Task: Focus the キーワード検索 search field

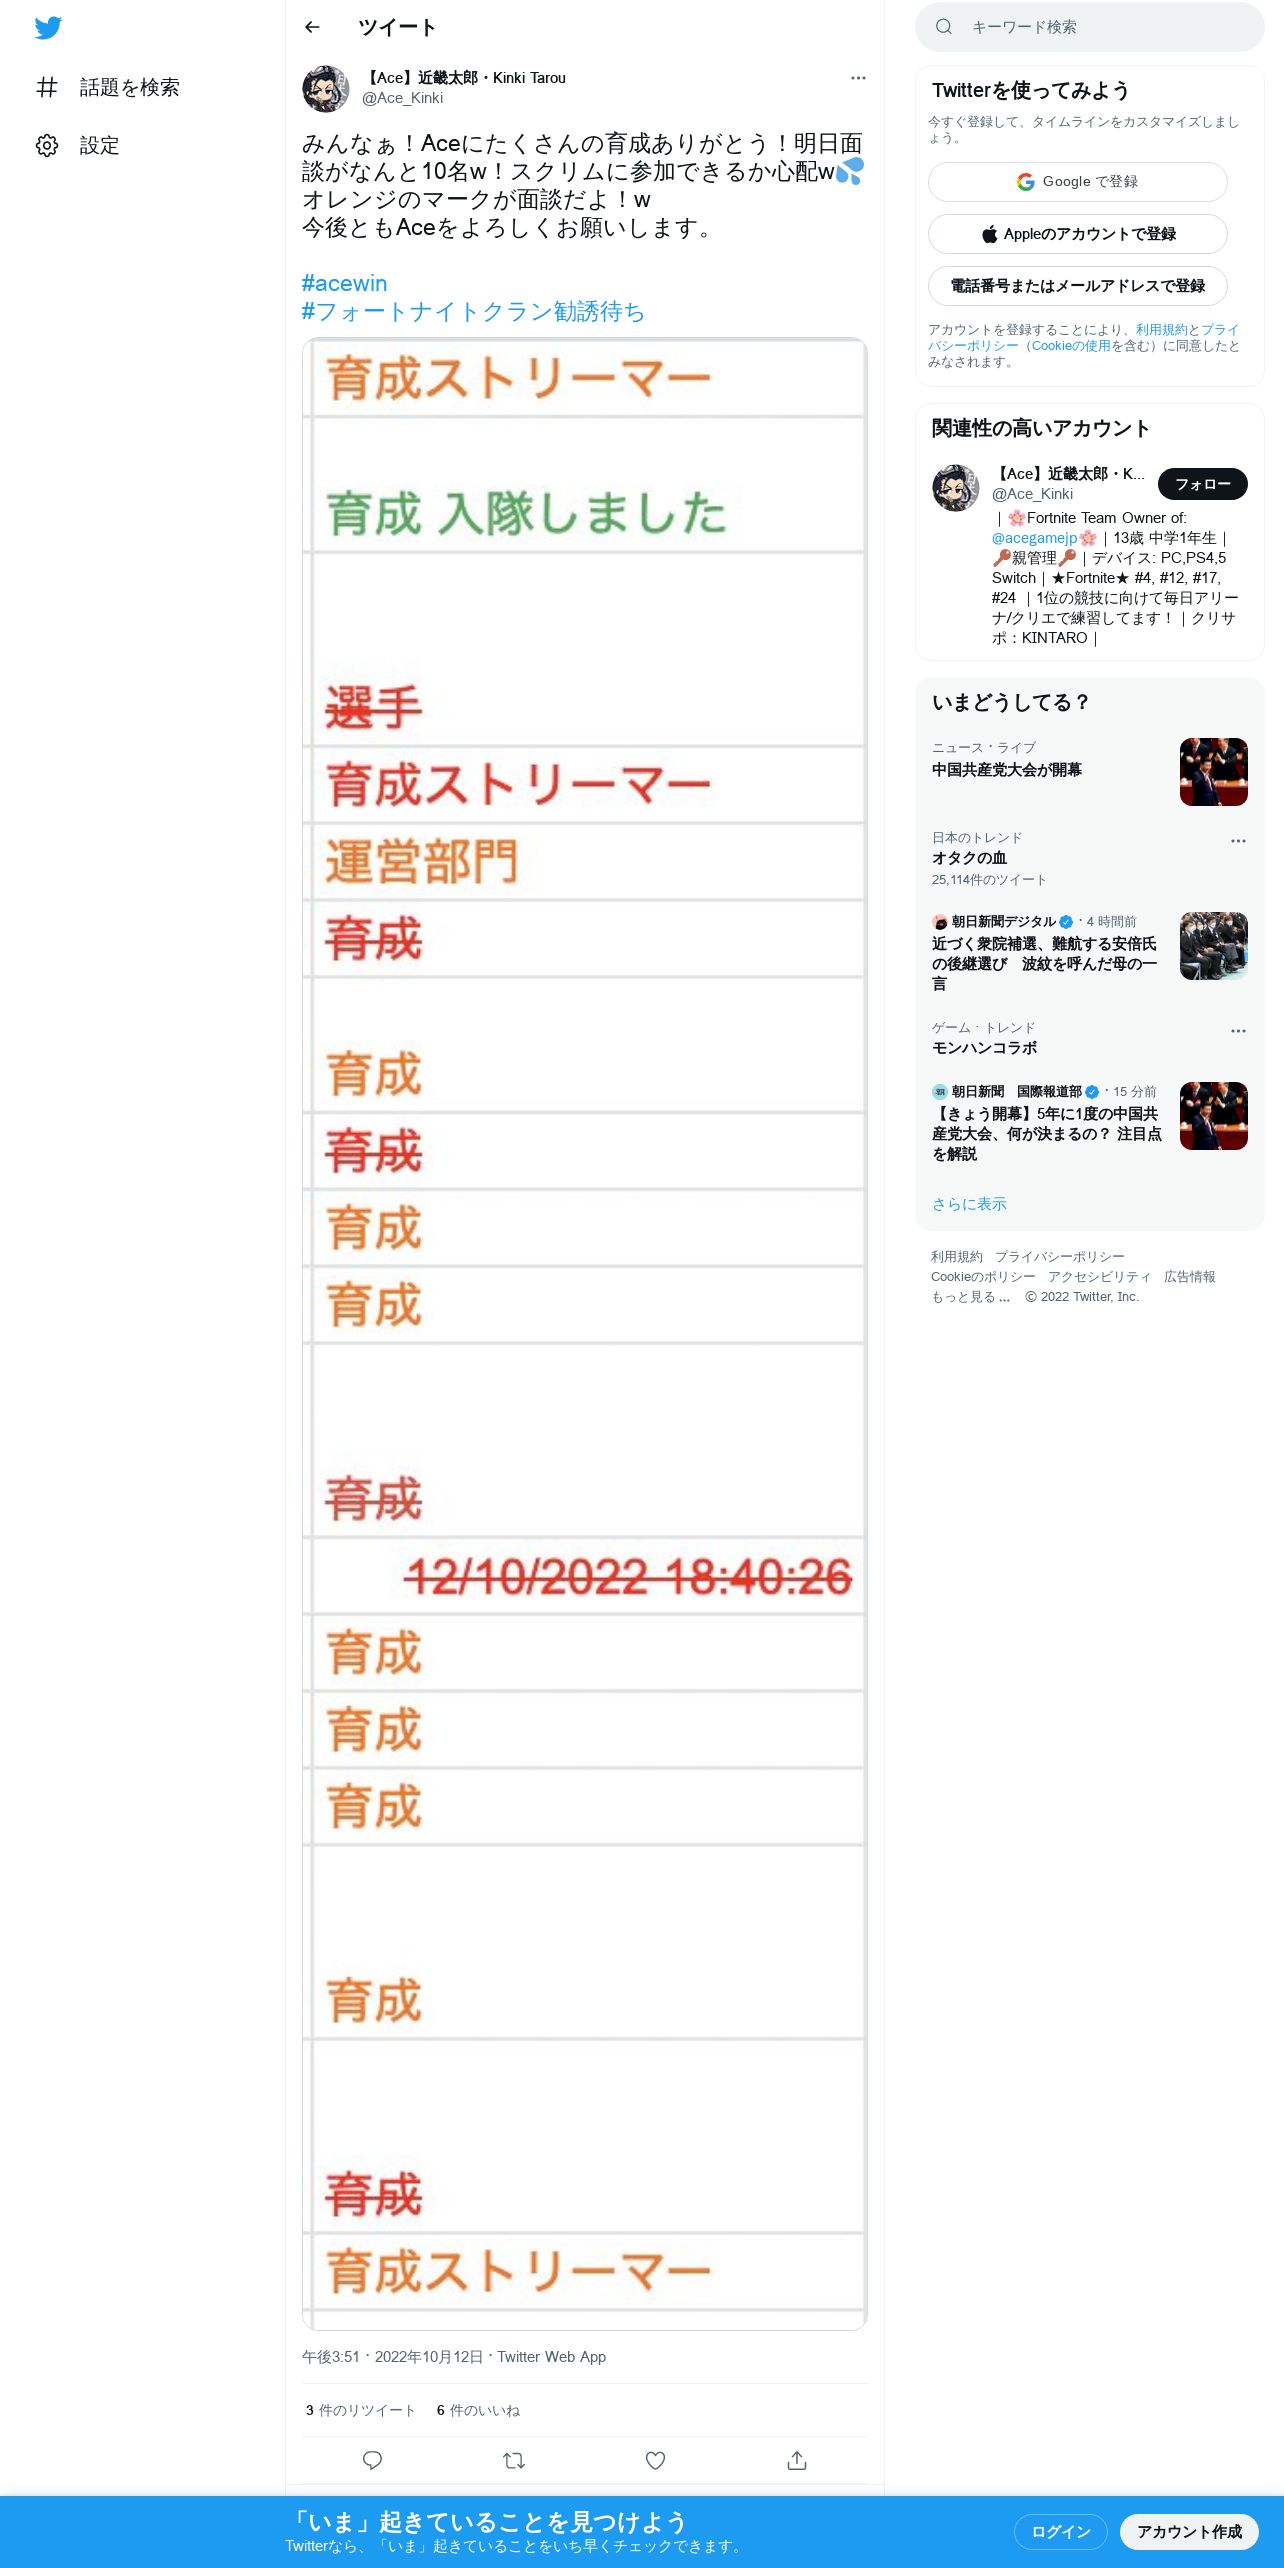Action: (1090, 27)
